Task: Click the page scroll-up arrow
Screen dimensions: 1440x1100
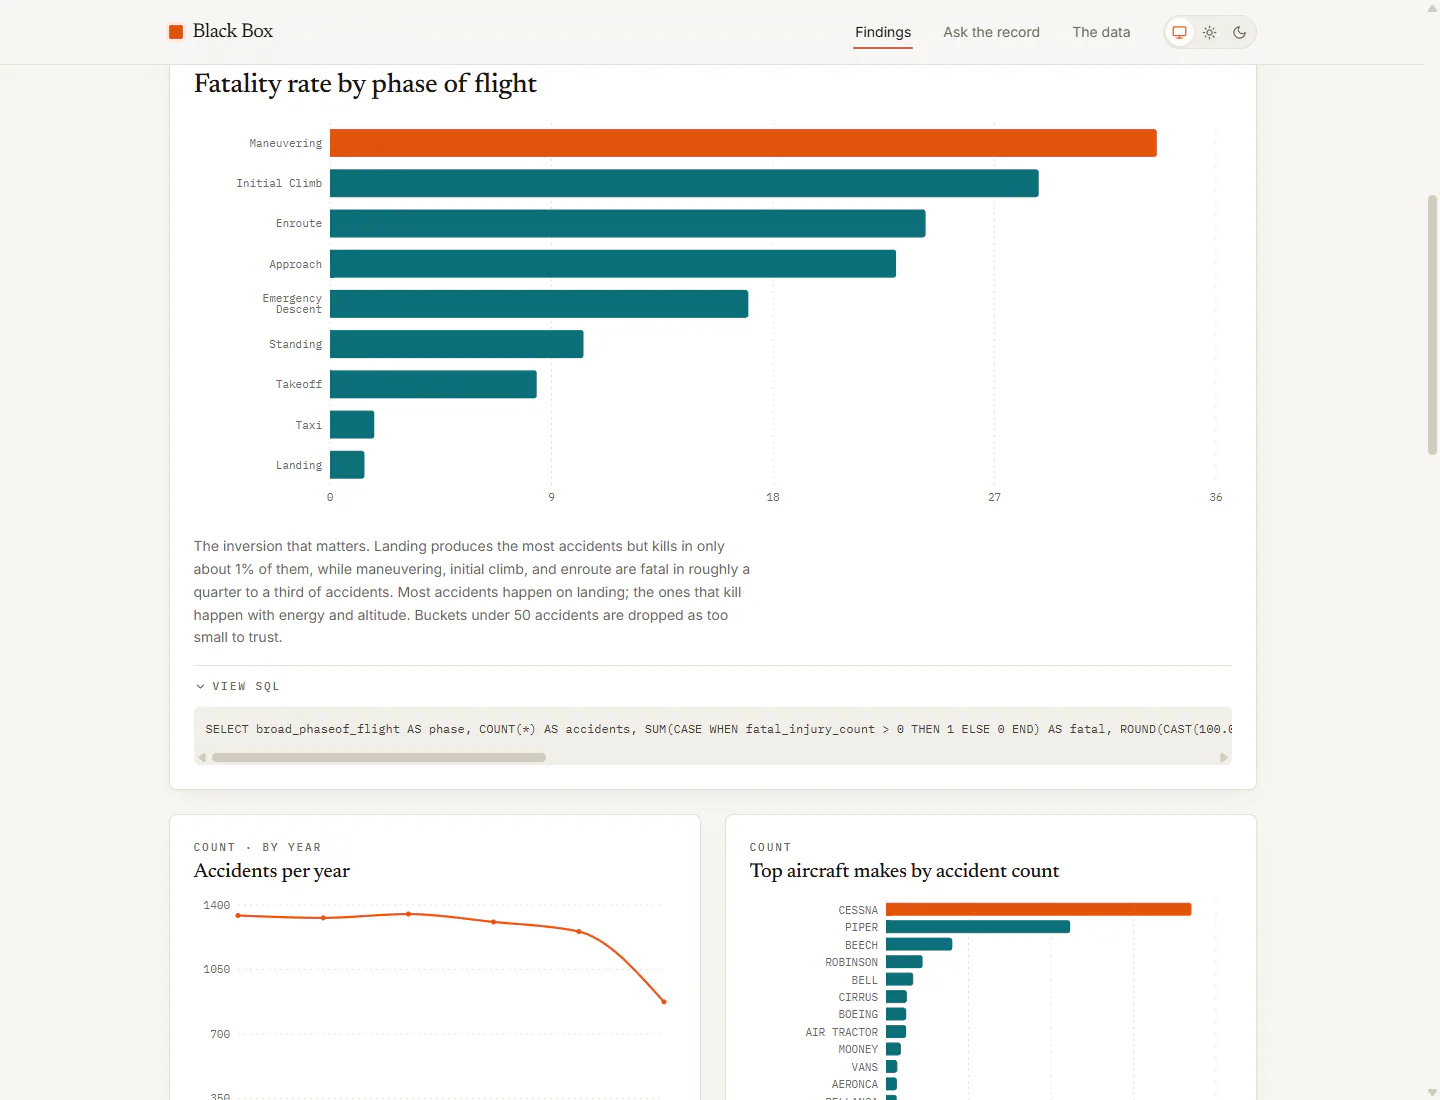Action: tap(1432, 8)
